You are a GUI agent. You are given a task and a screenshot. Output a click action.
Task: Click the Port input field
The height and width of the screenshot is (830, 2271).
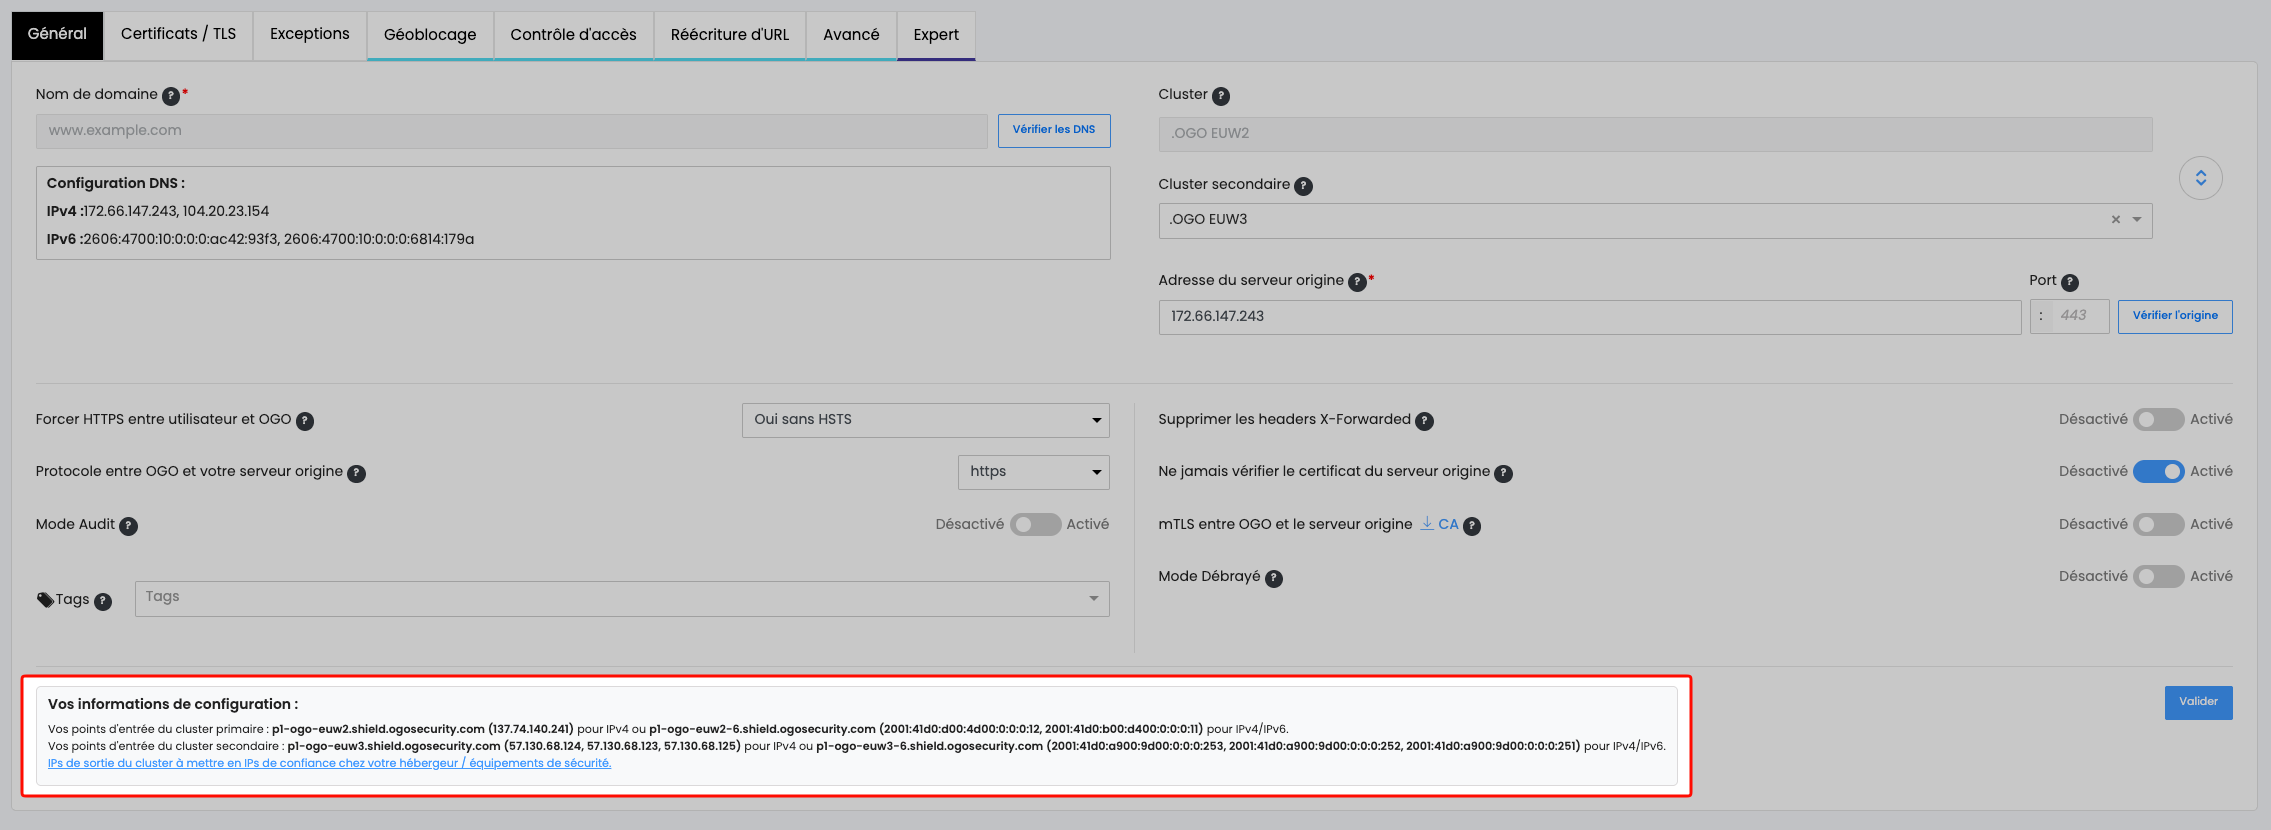point(2079,317)
